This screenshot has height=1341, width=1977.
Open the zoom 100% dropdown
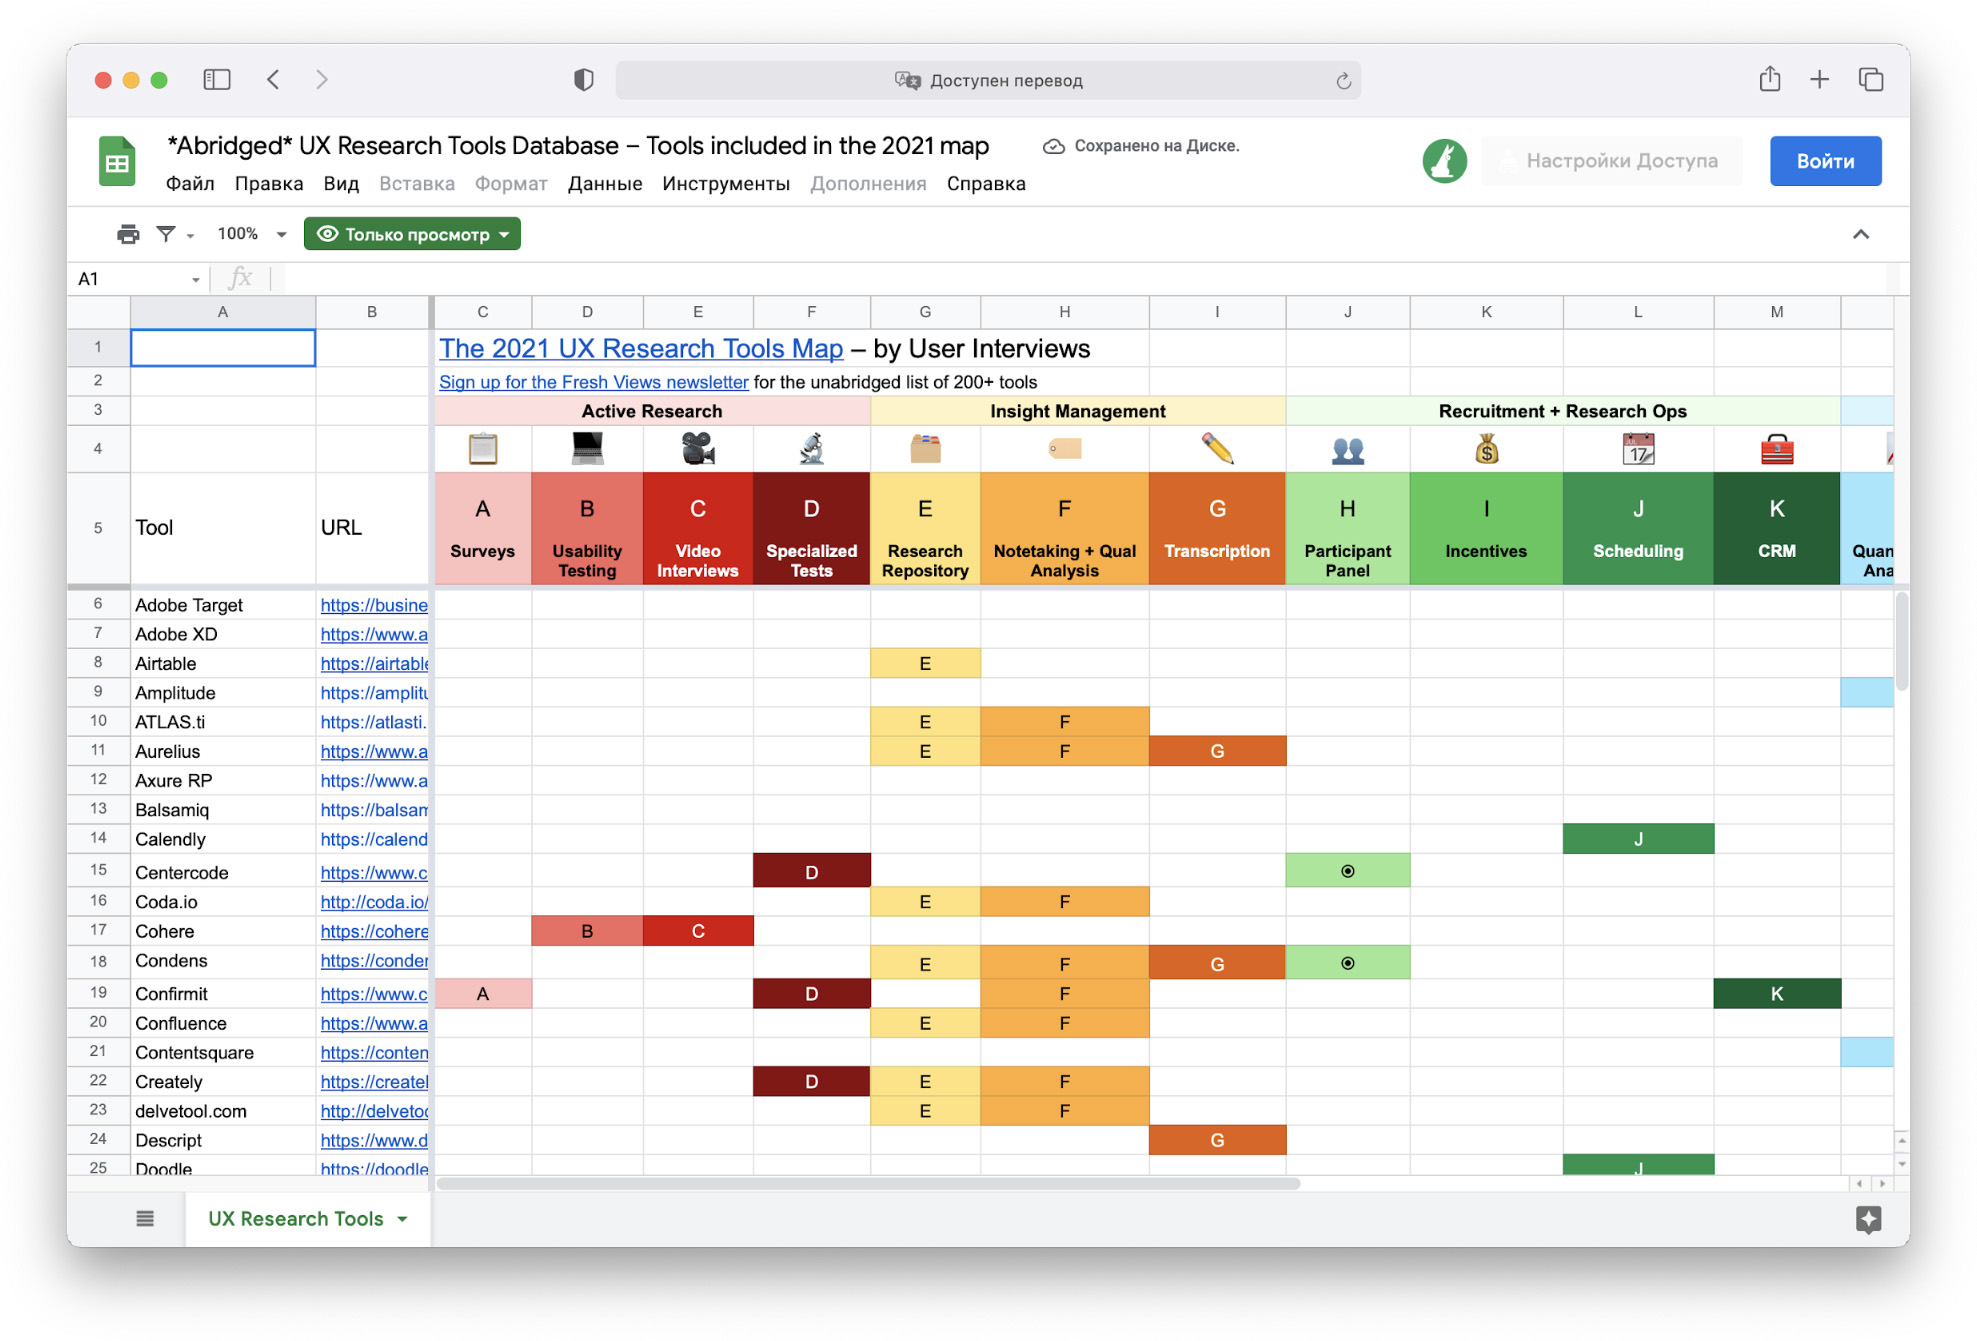[252, 234]
